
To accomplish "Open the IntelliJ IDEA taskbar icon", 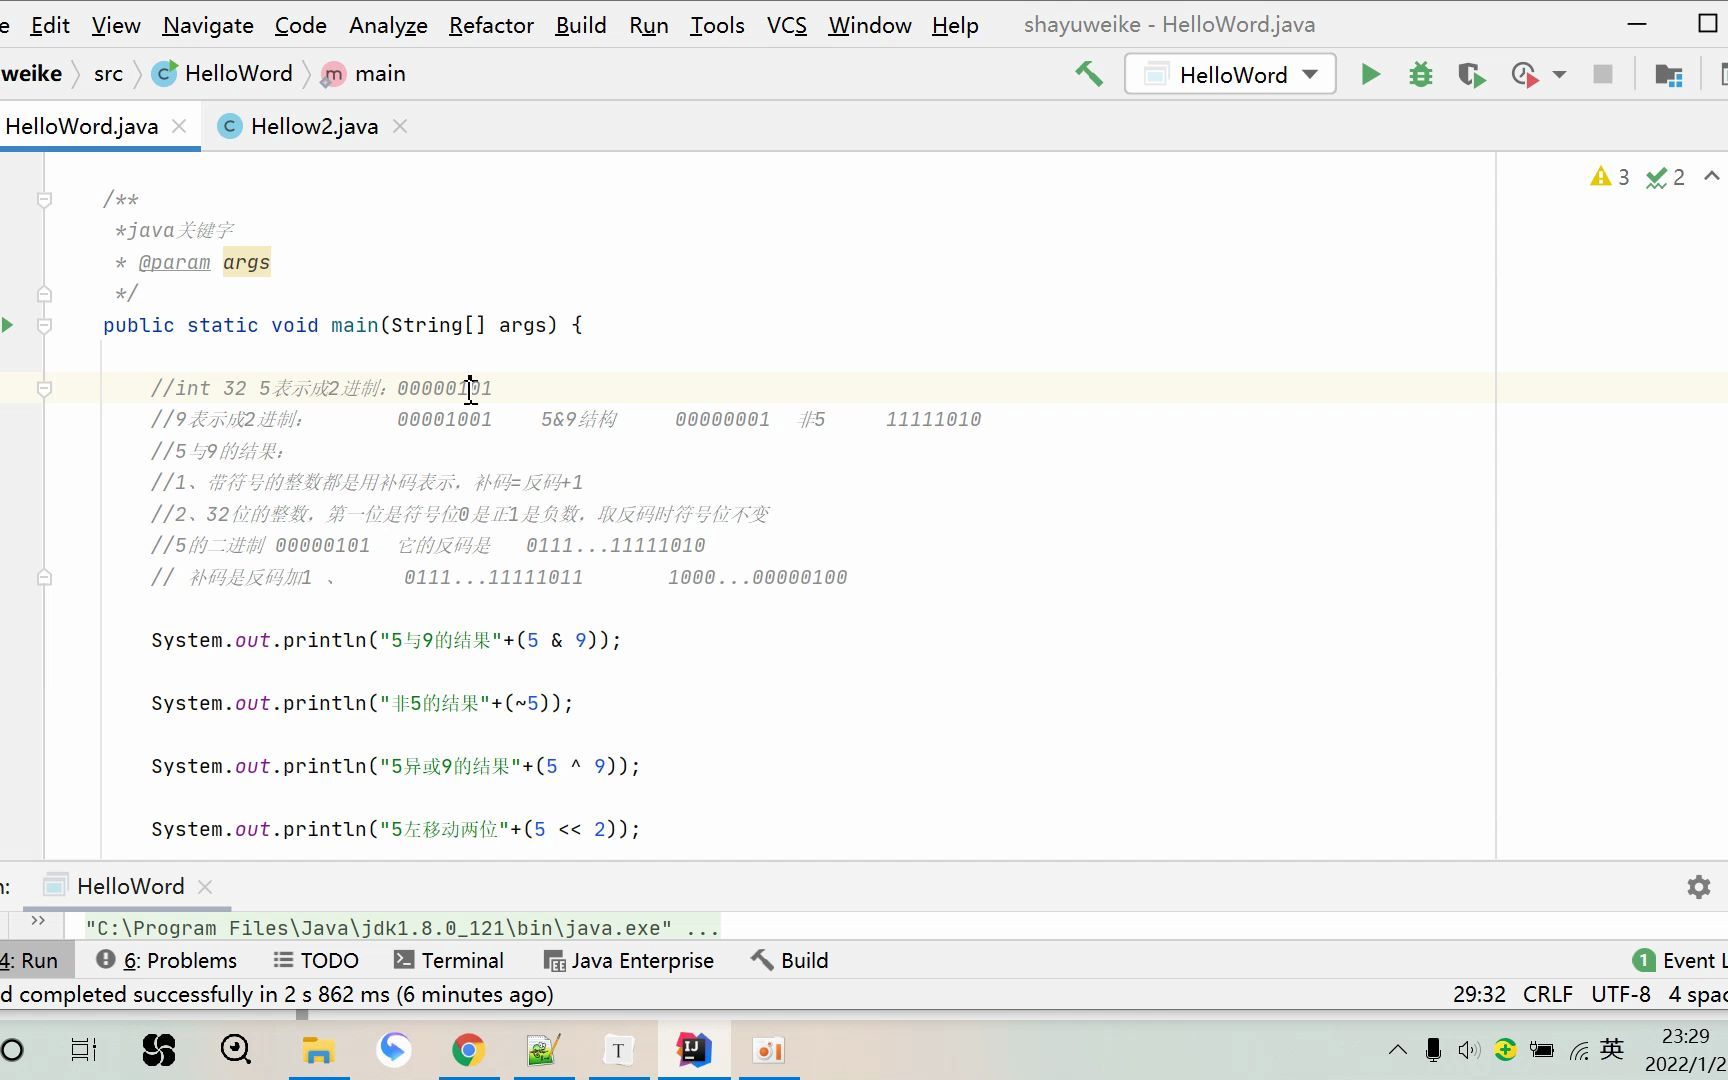I will click(693, 1050).
